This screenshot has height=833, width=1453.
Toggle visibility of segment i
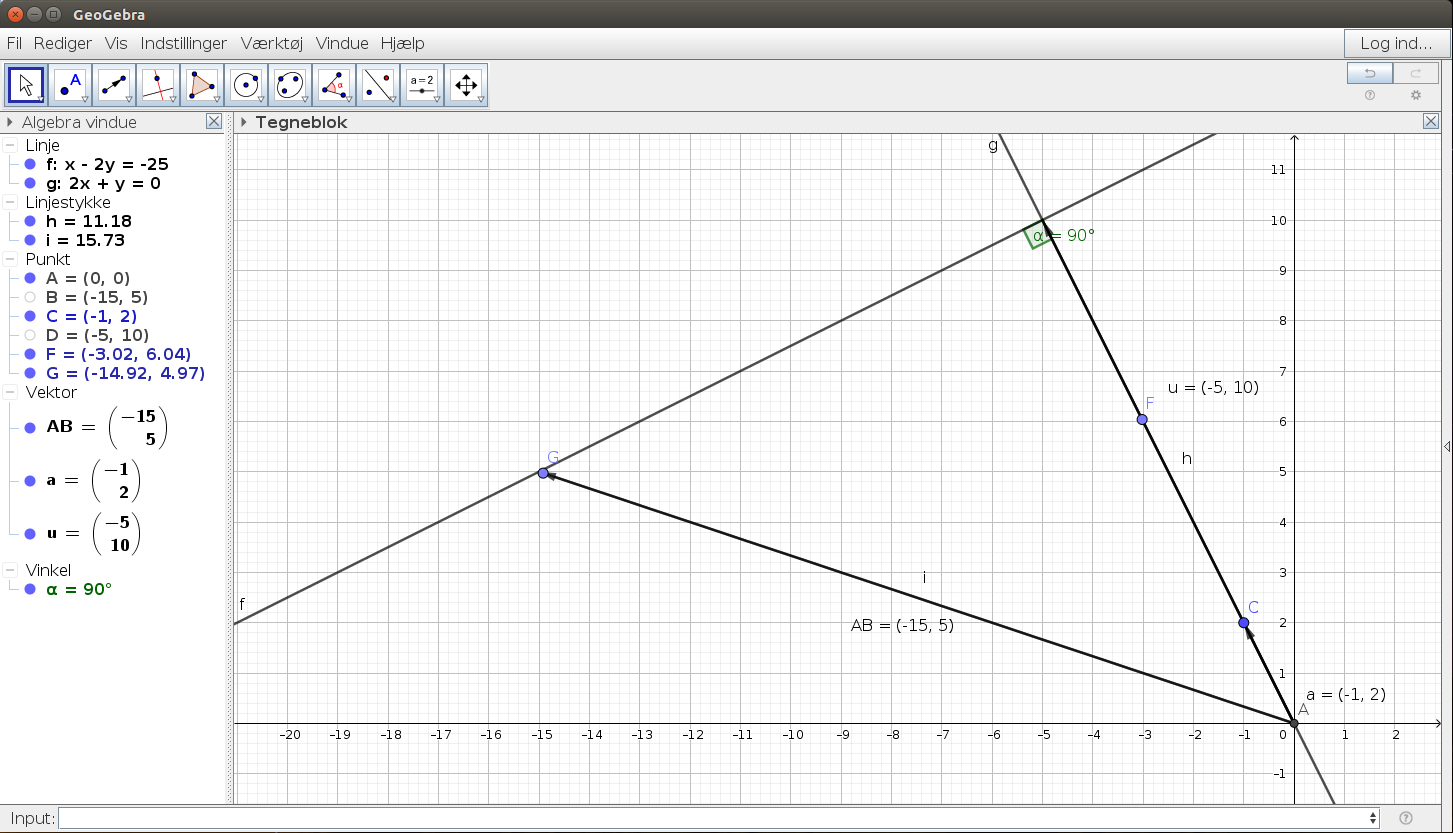click(30, 240)
